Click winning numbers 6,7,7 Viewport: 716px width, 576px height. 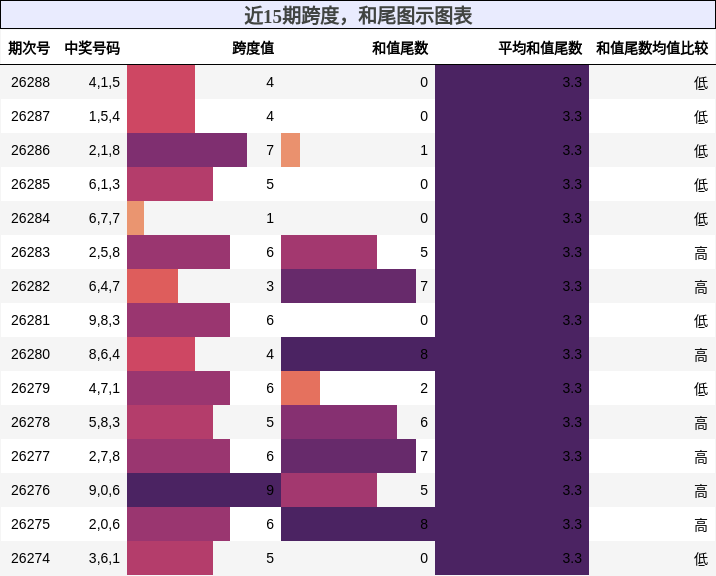(104, 218)
